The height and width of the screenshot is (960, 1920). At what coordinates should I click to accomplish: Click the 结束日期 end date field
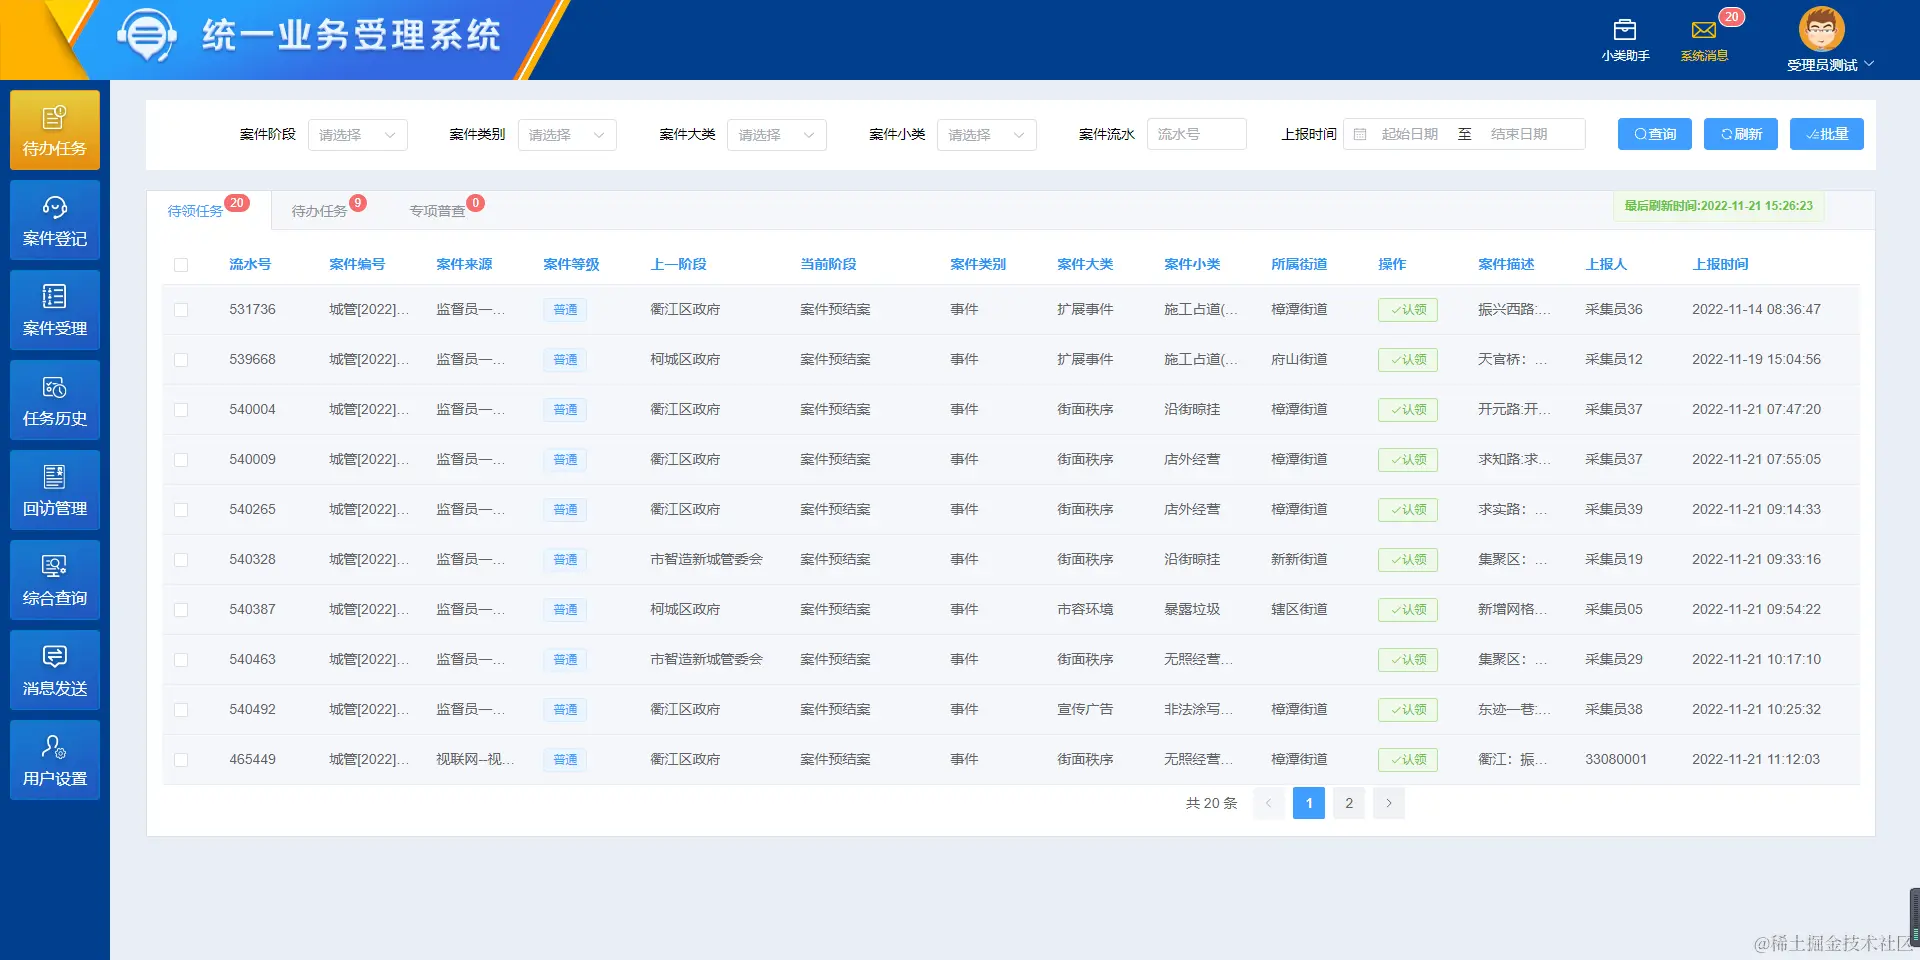1520,134
